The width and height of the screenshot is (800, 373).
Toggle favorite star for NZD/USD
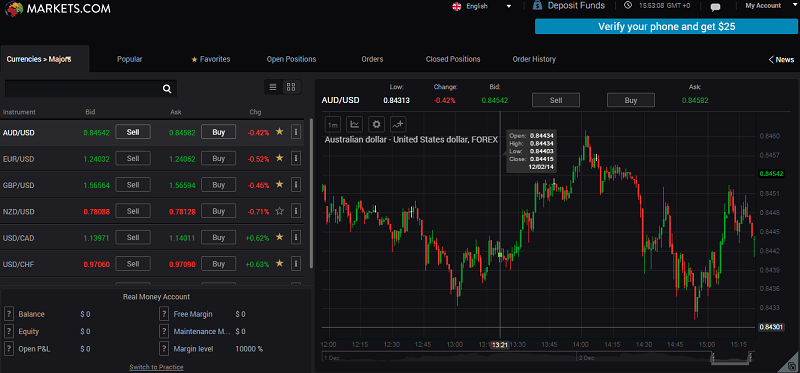[x=279, y=211]
